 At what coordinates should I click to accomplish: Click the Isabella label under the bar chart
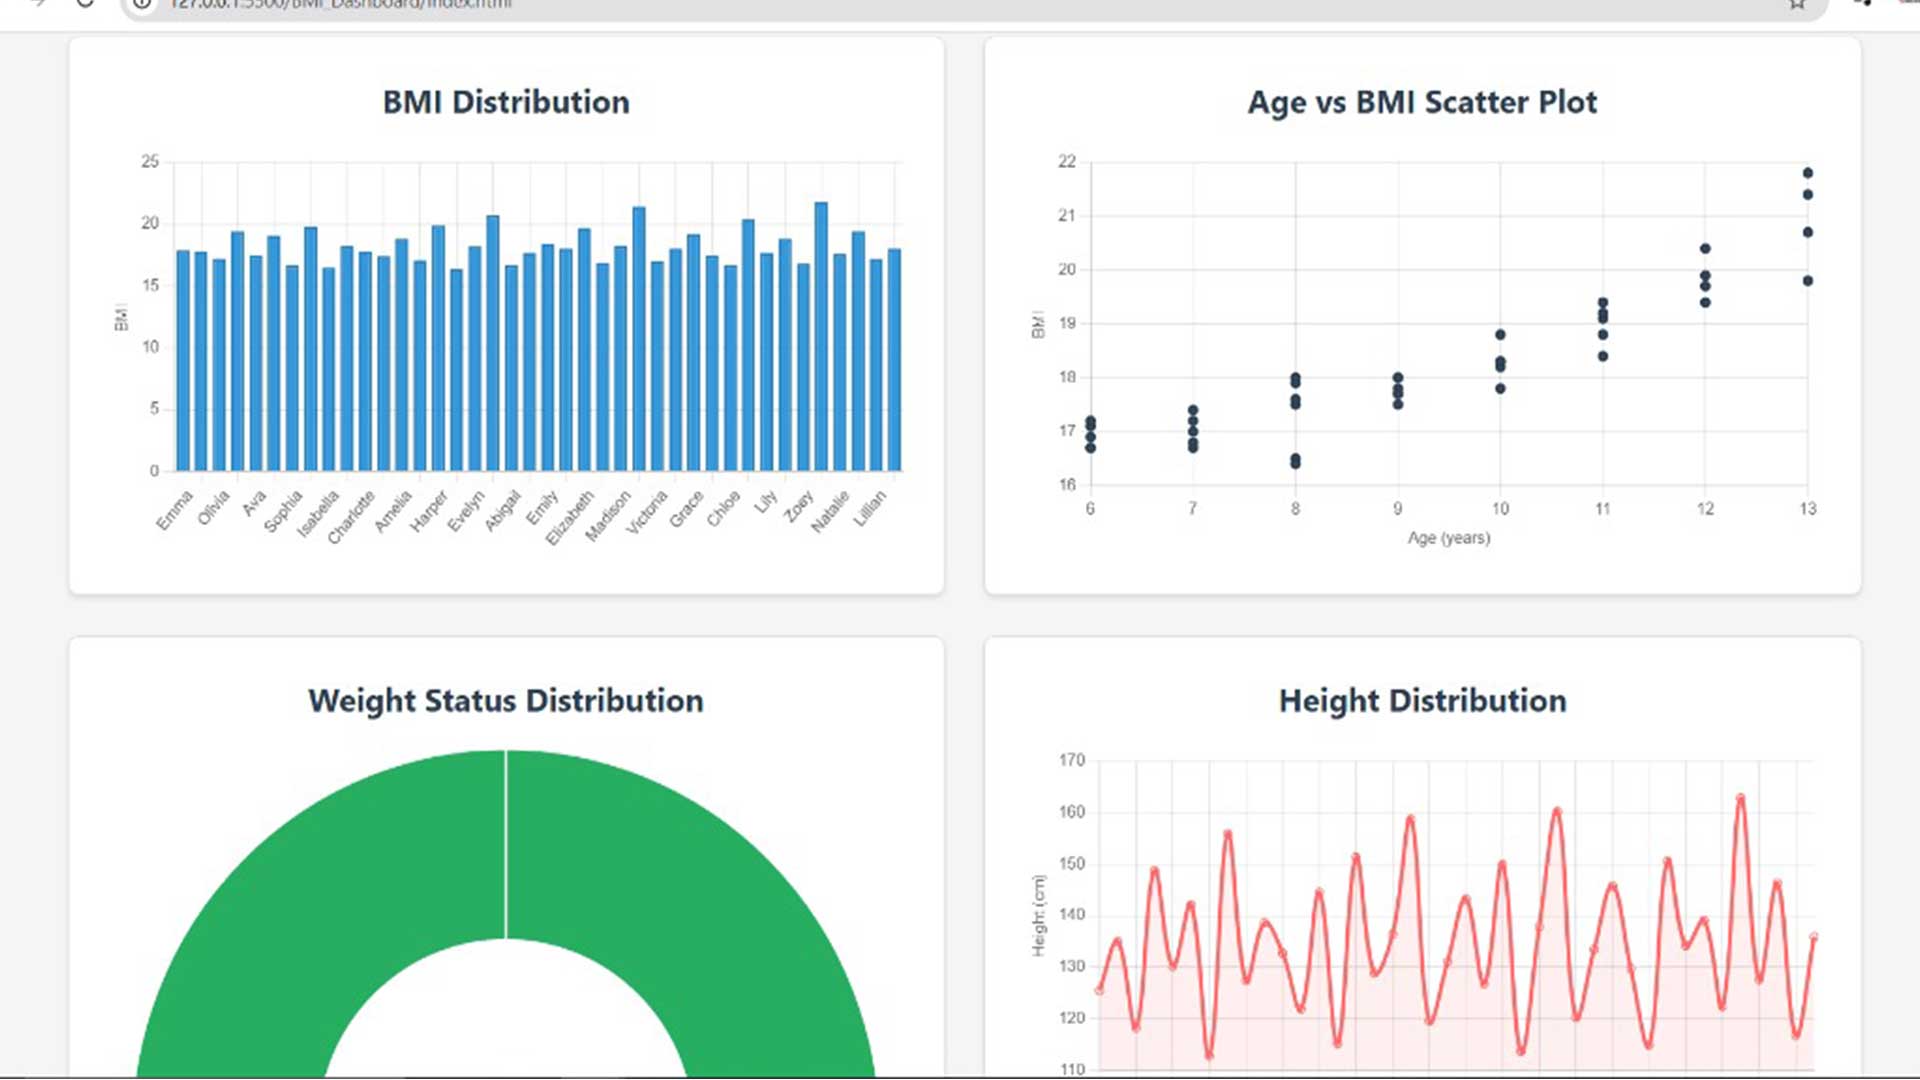click(x=318, y=514)
